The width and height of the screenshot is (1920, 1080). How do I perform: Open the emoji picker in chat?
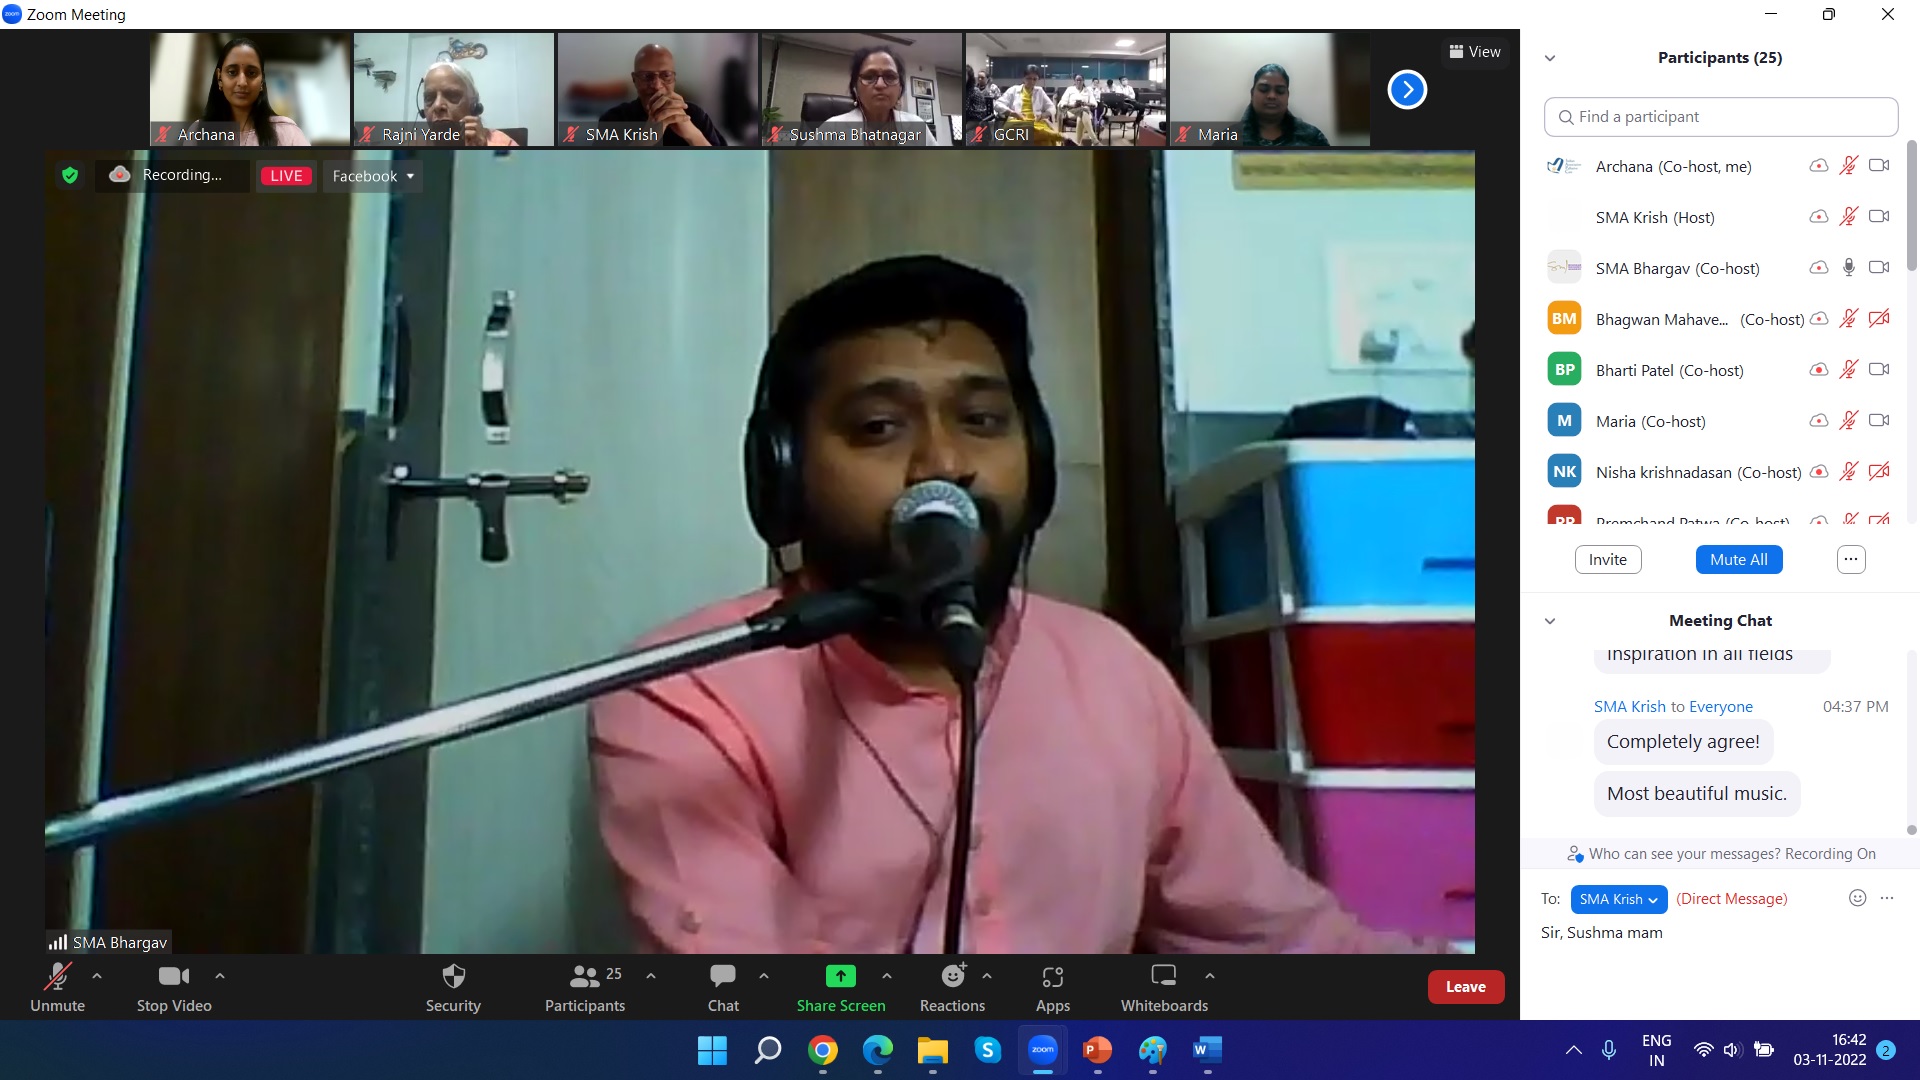(1857, 898)
